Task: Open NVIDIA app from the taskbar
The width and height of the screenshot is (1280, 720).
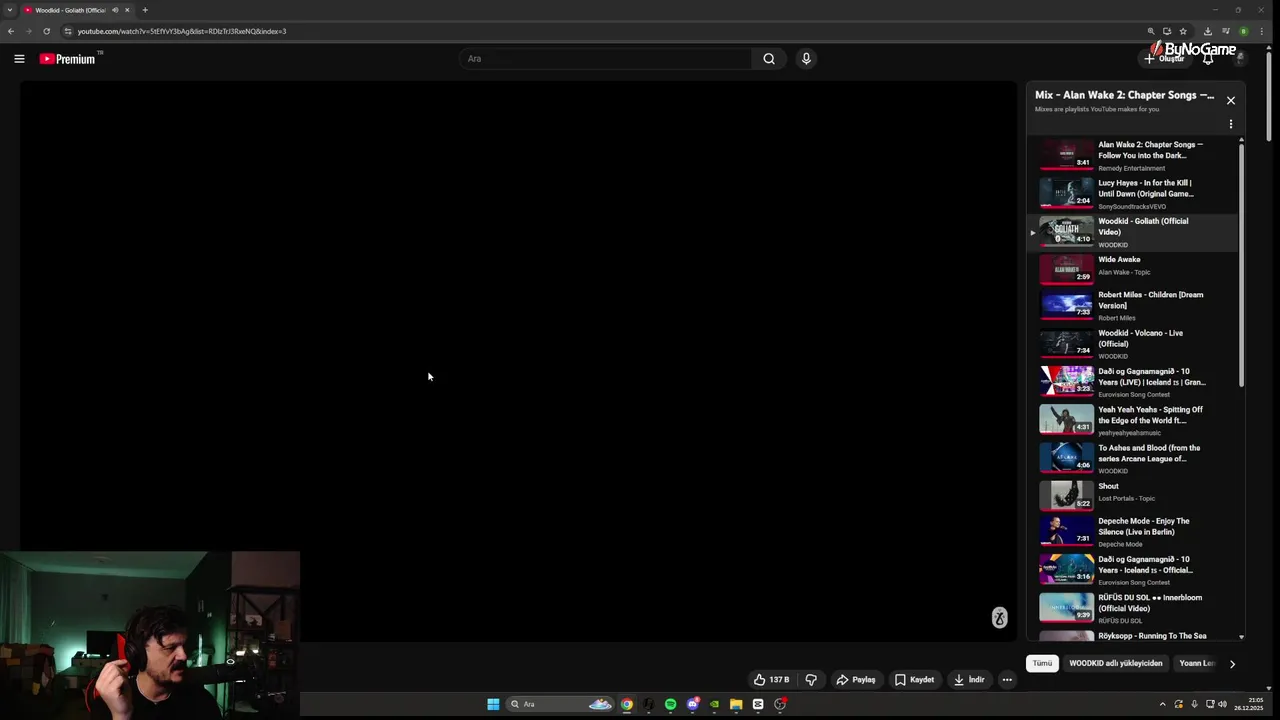Action: click(x=714, y=704)
